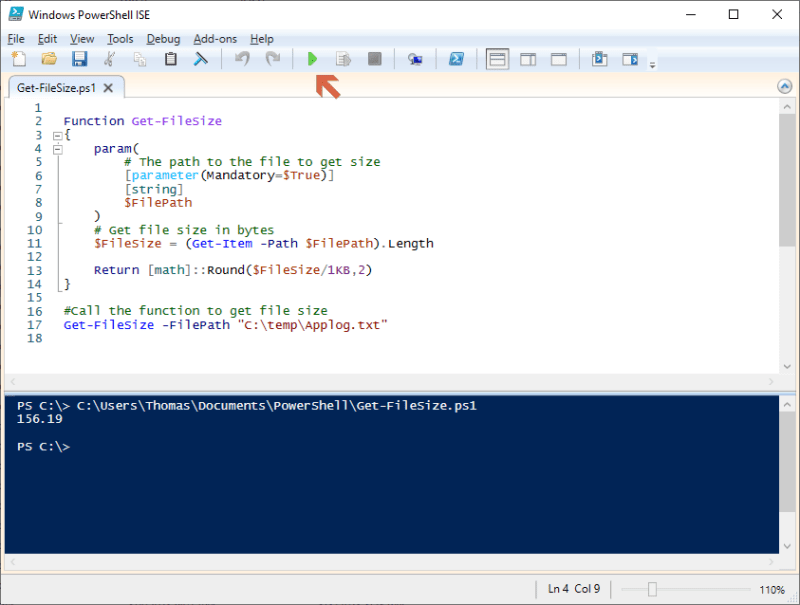Collapse the script pane with round arrow
This screenshot has width=800, height=605.
click(785, 87)
